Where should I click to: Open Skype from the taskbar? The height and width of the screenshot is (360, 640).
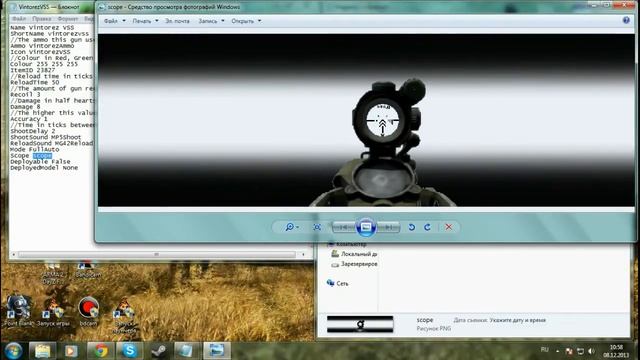pos(129,351)
